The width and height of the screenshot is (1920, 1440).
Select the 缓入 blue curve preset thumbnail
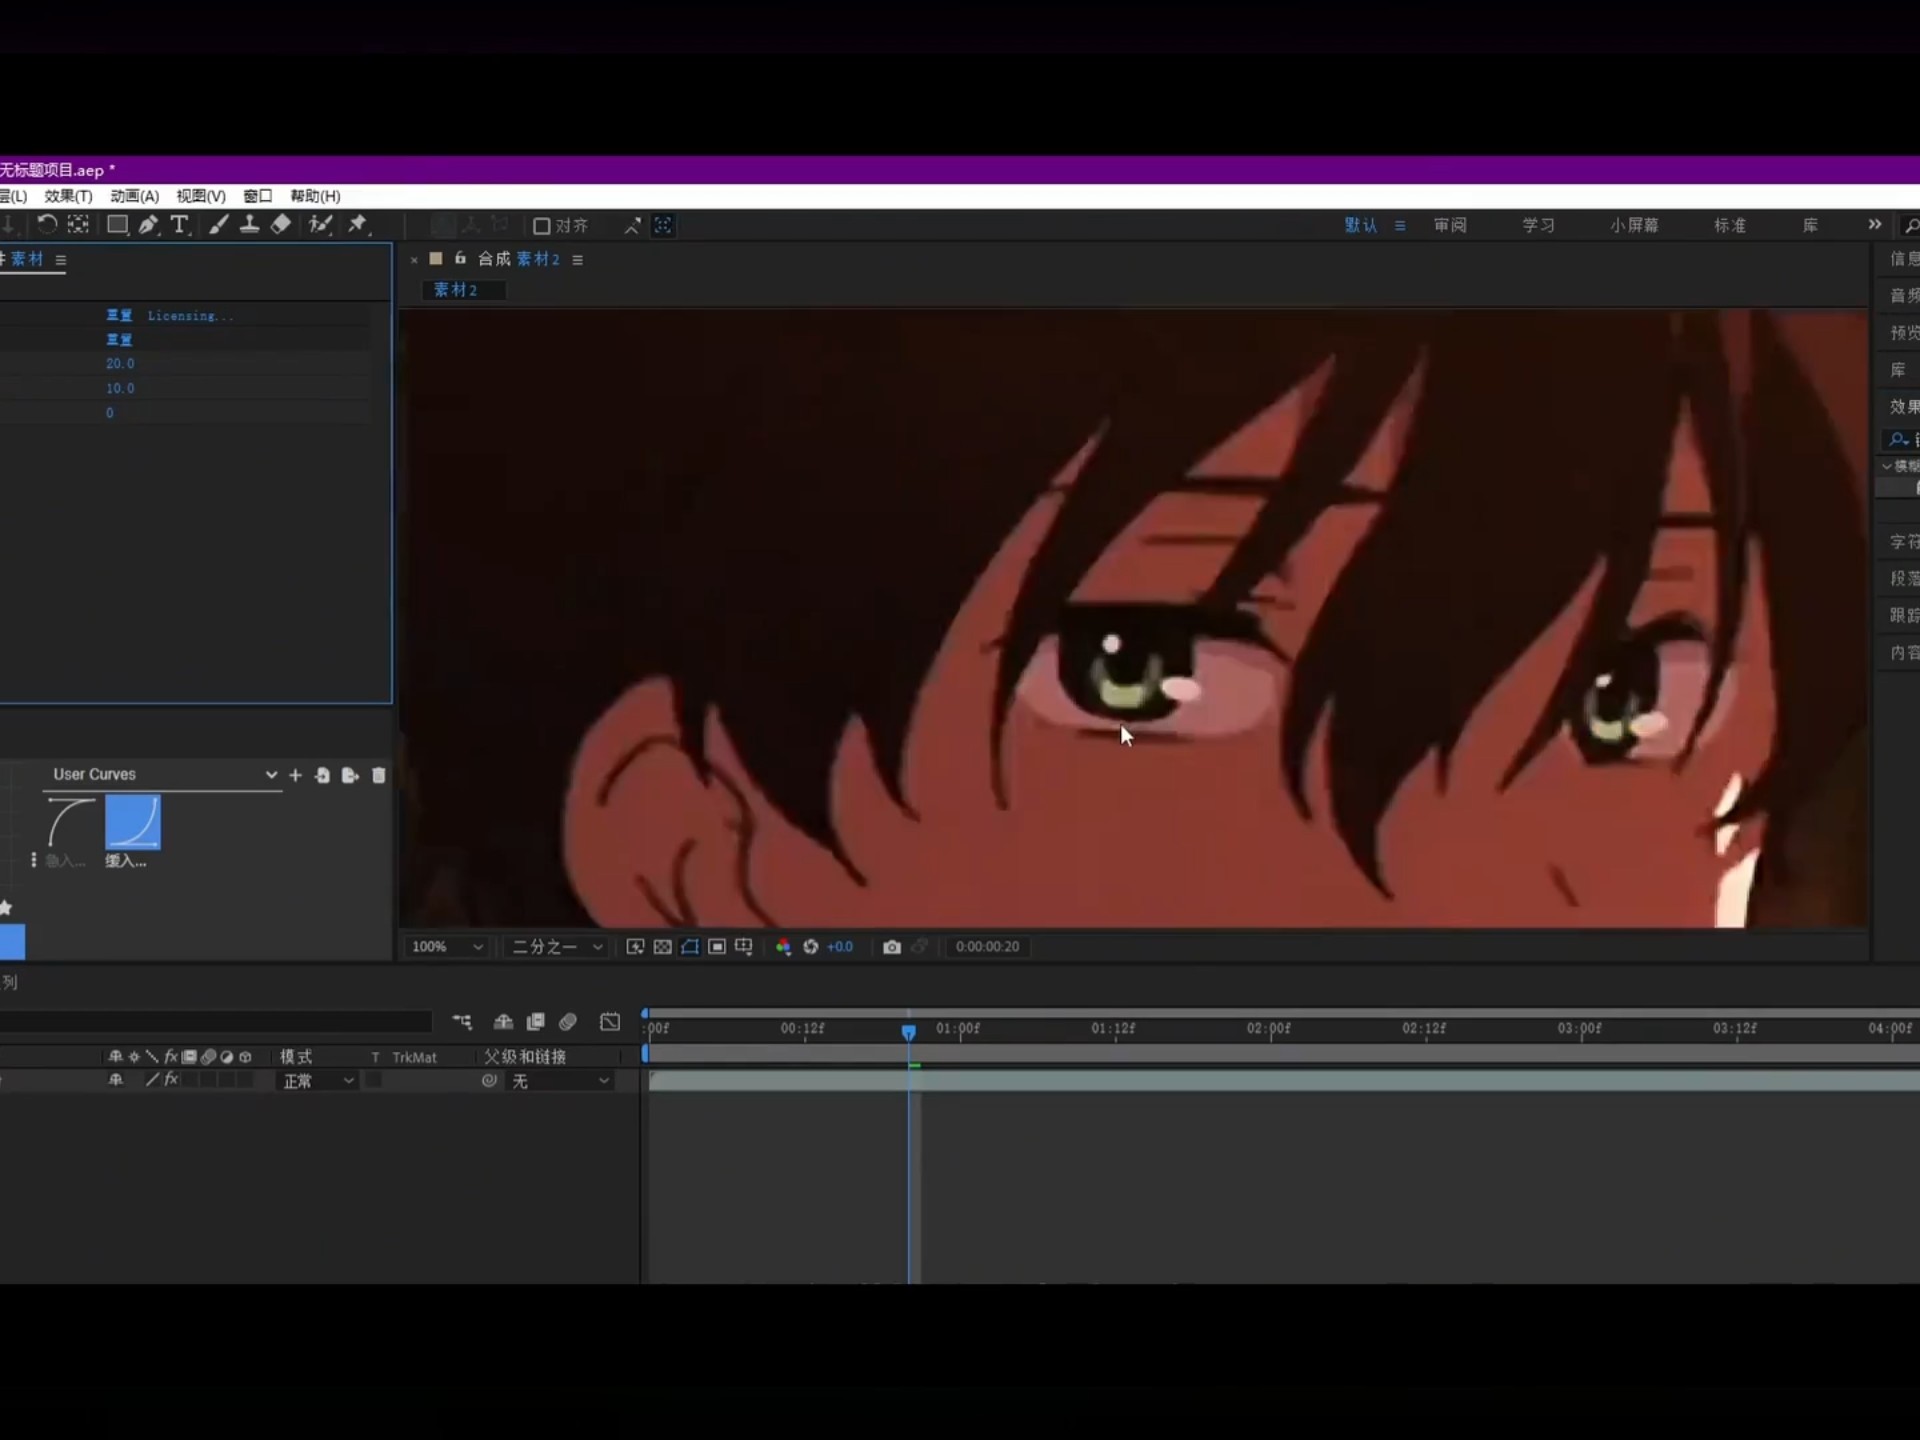pos(133,822)
